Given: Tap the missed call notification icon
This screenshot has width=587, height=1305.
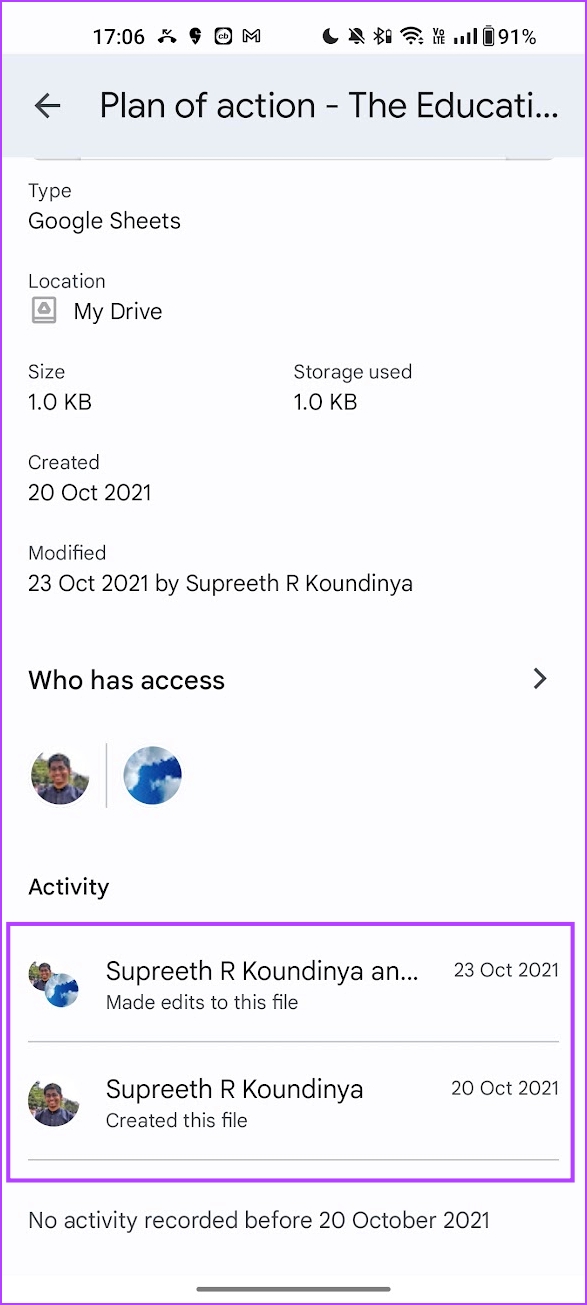Looking at the screenshot, I should coord(166,37).
